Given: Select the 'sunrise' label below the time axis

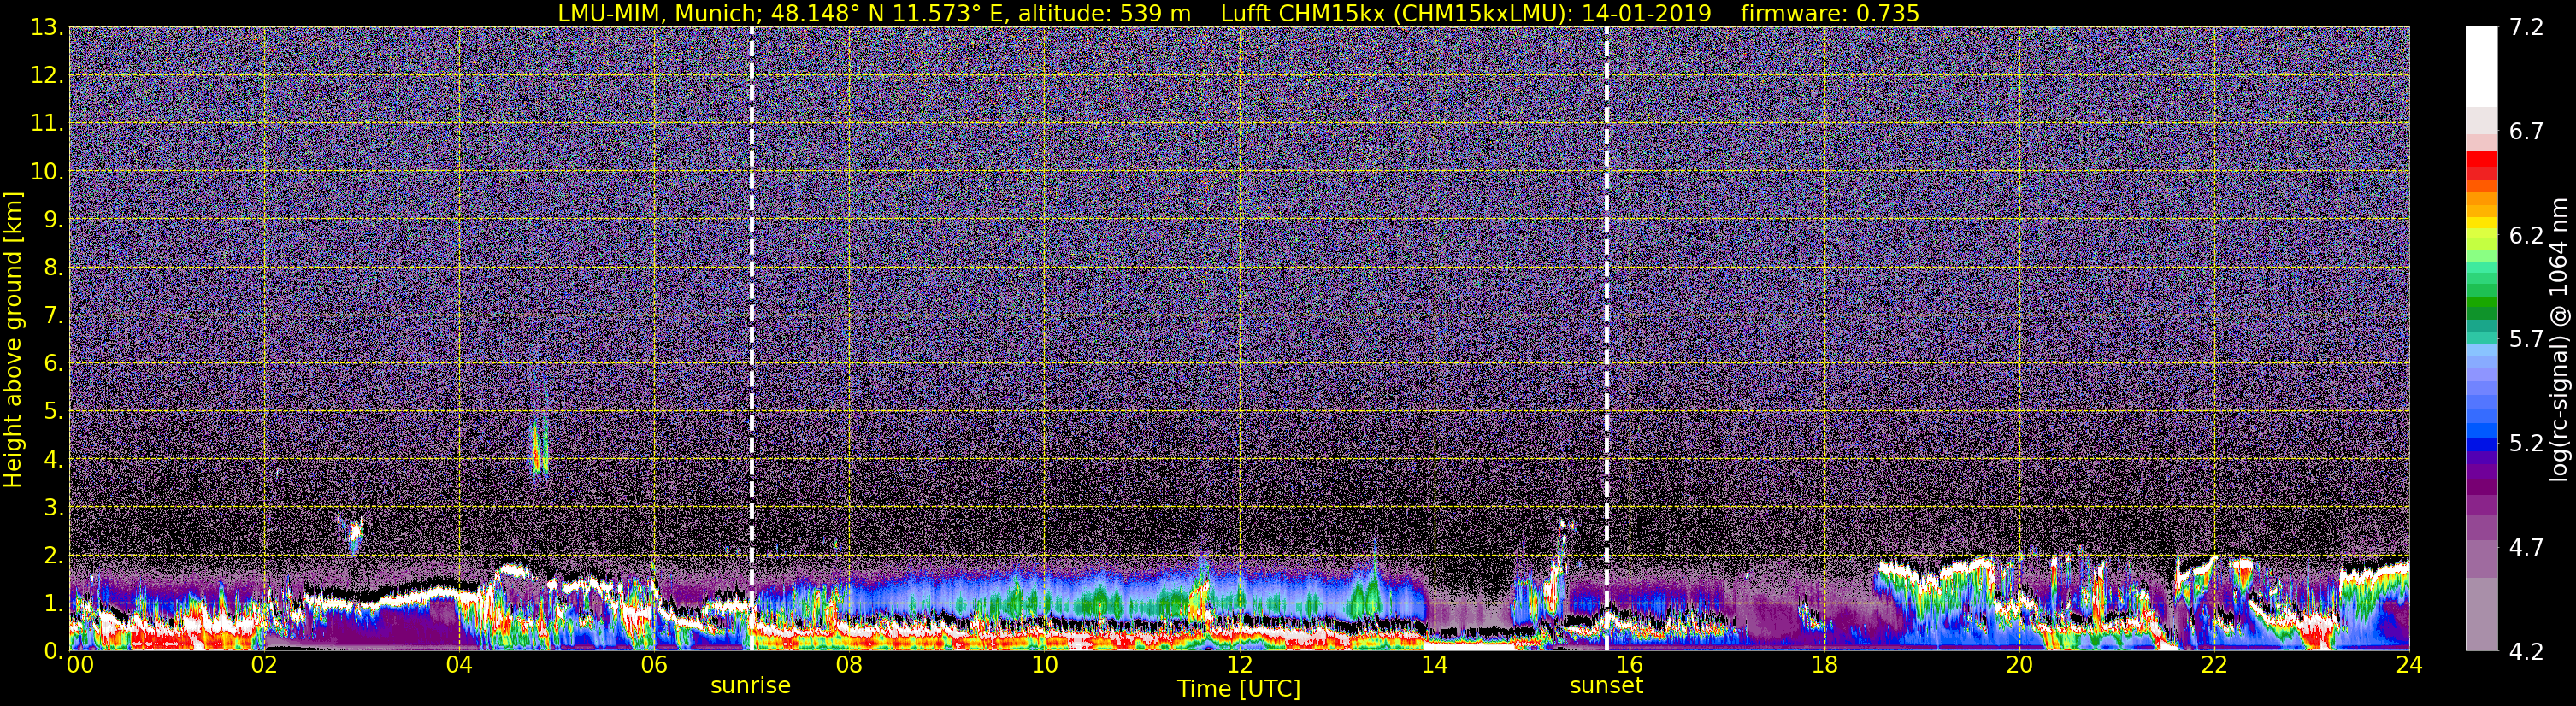Looking at the screenshot, I should point(750,686).
